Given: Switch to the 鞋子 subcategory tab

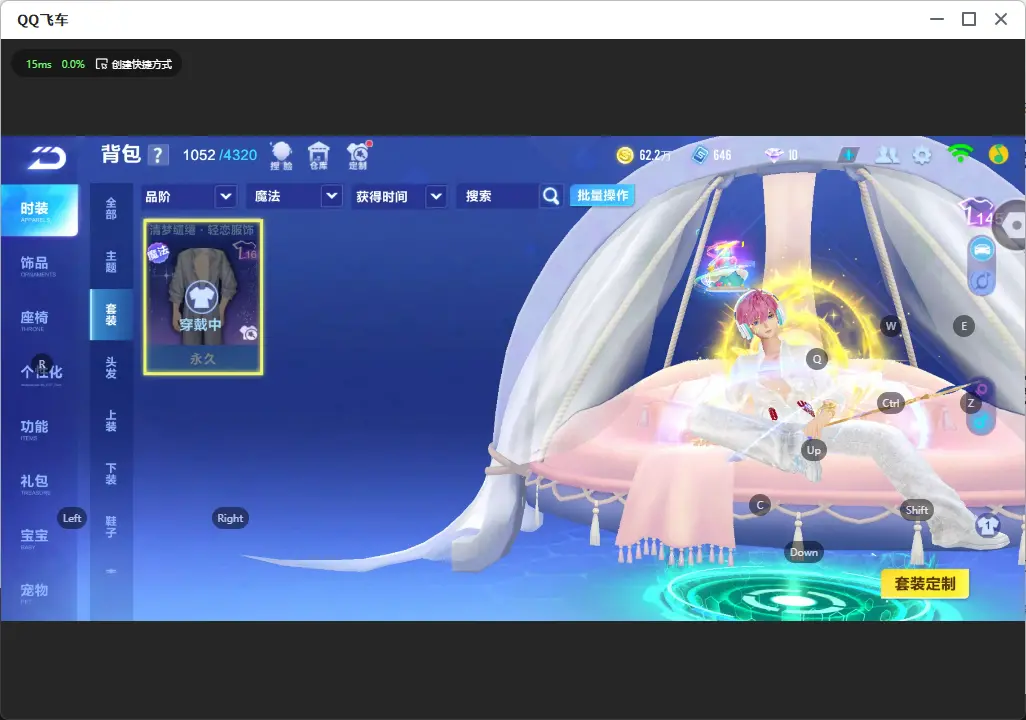Looking at the screenshot, I should point(111,527).
